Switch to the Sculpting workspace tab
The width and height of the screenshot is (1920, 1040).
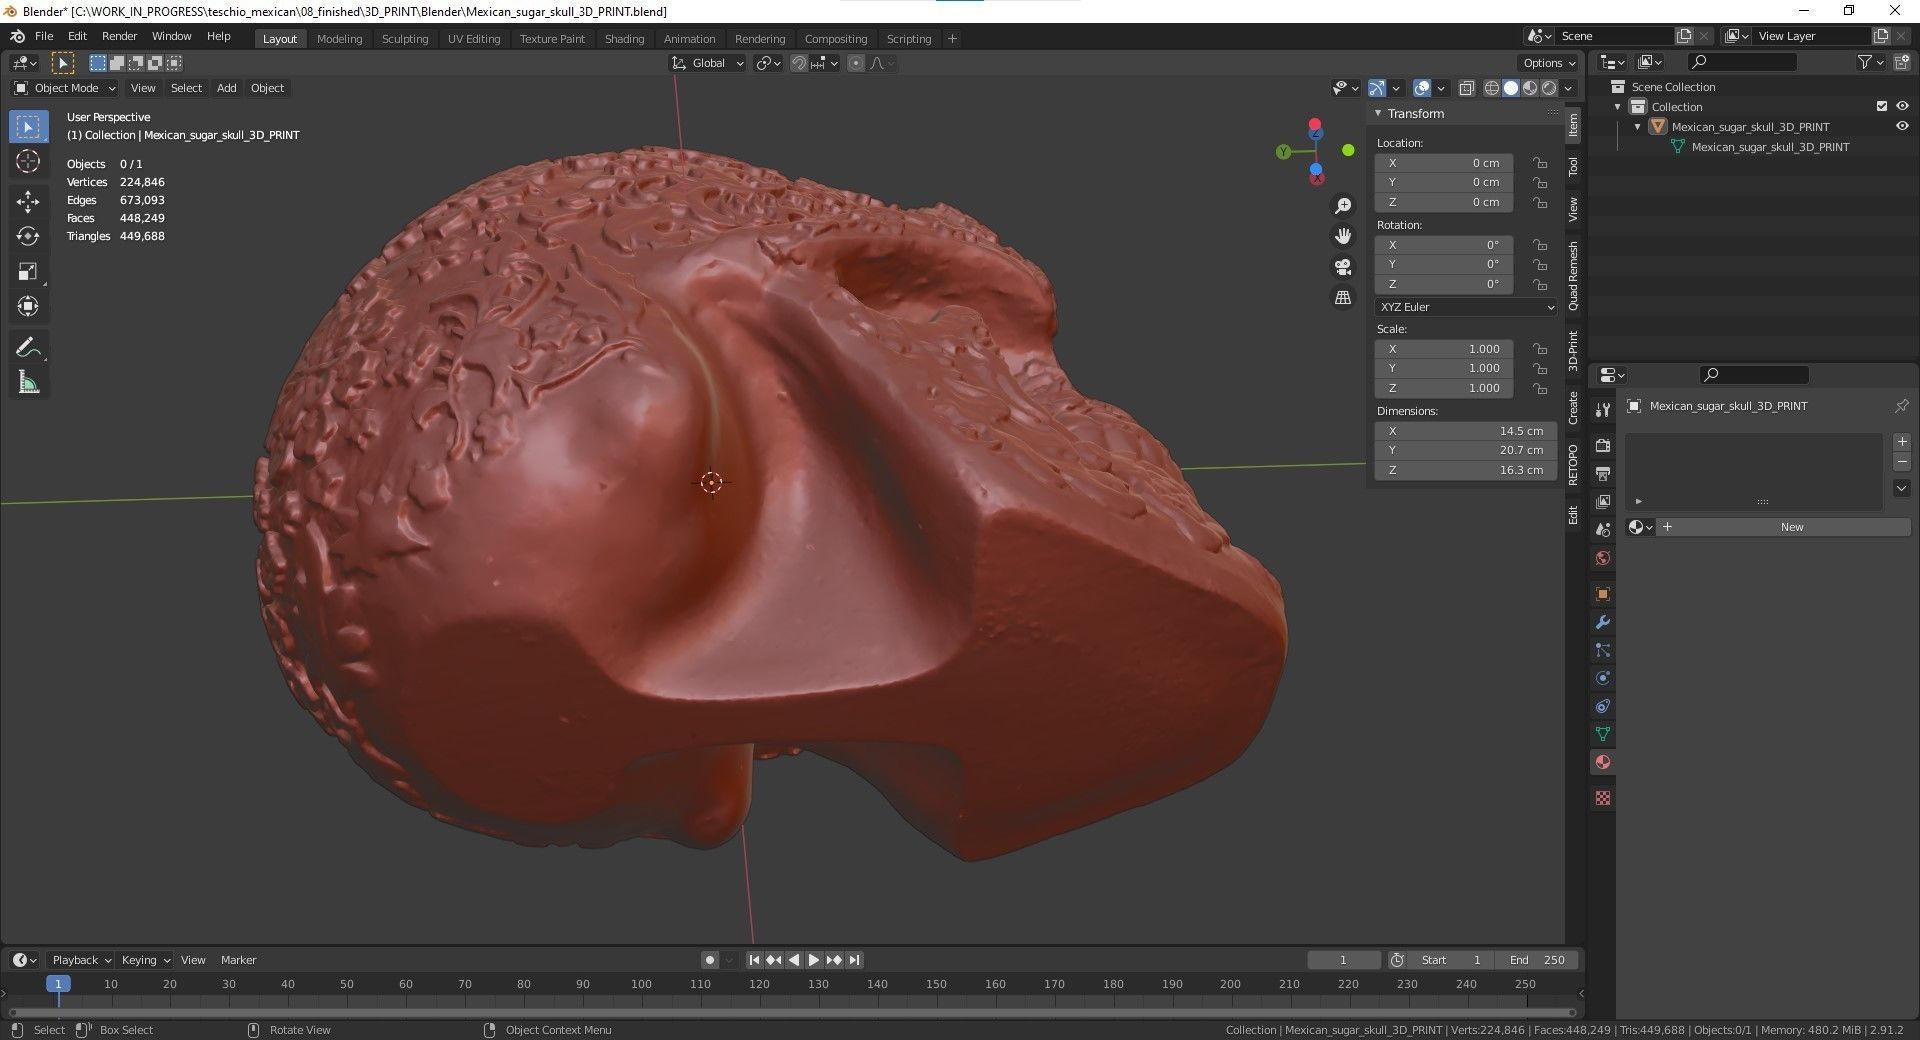(404, 39)
